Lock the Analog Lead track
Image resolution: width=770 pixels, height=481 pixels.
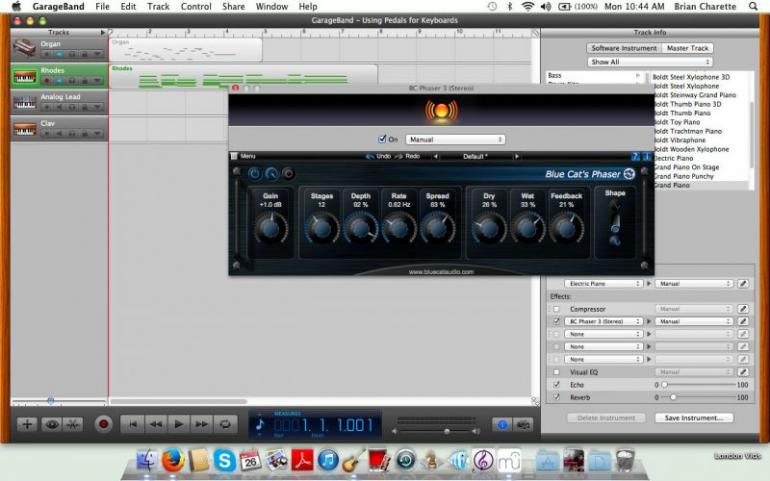(x=84, y=107)
